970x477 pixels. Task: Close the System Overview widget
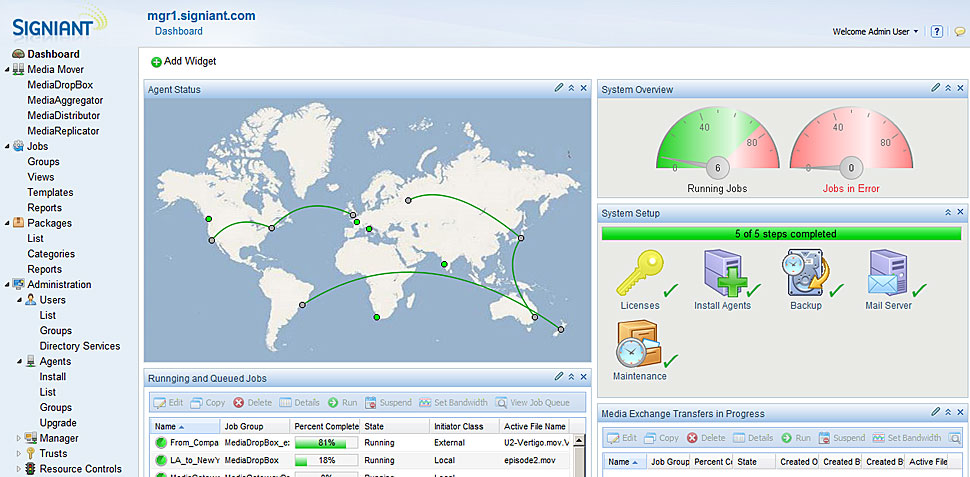(x=960, y=88)
